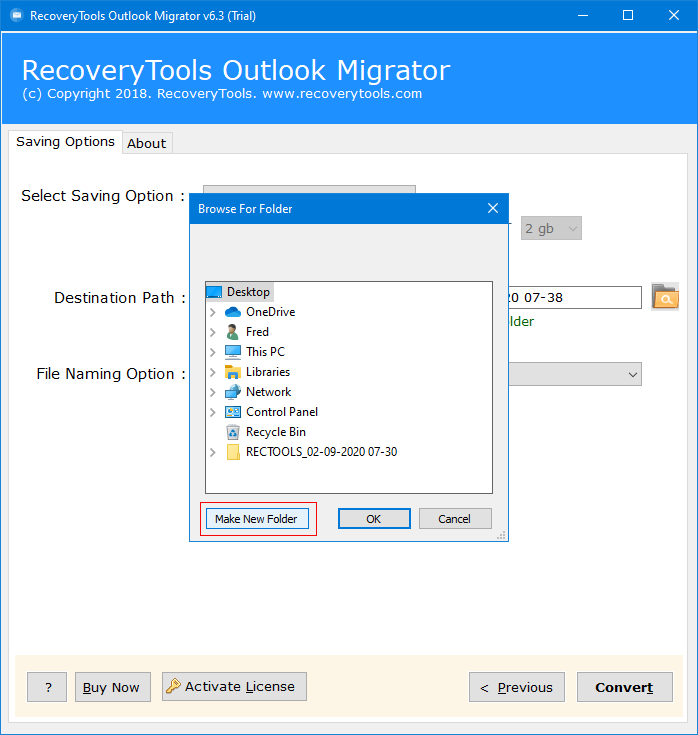Click the OneDrive cloud icon
698x735 pixels.
pyautogui.click(x=233, y=312)
